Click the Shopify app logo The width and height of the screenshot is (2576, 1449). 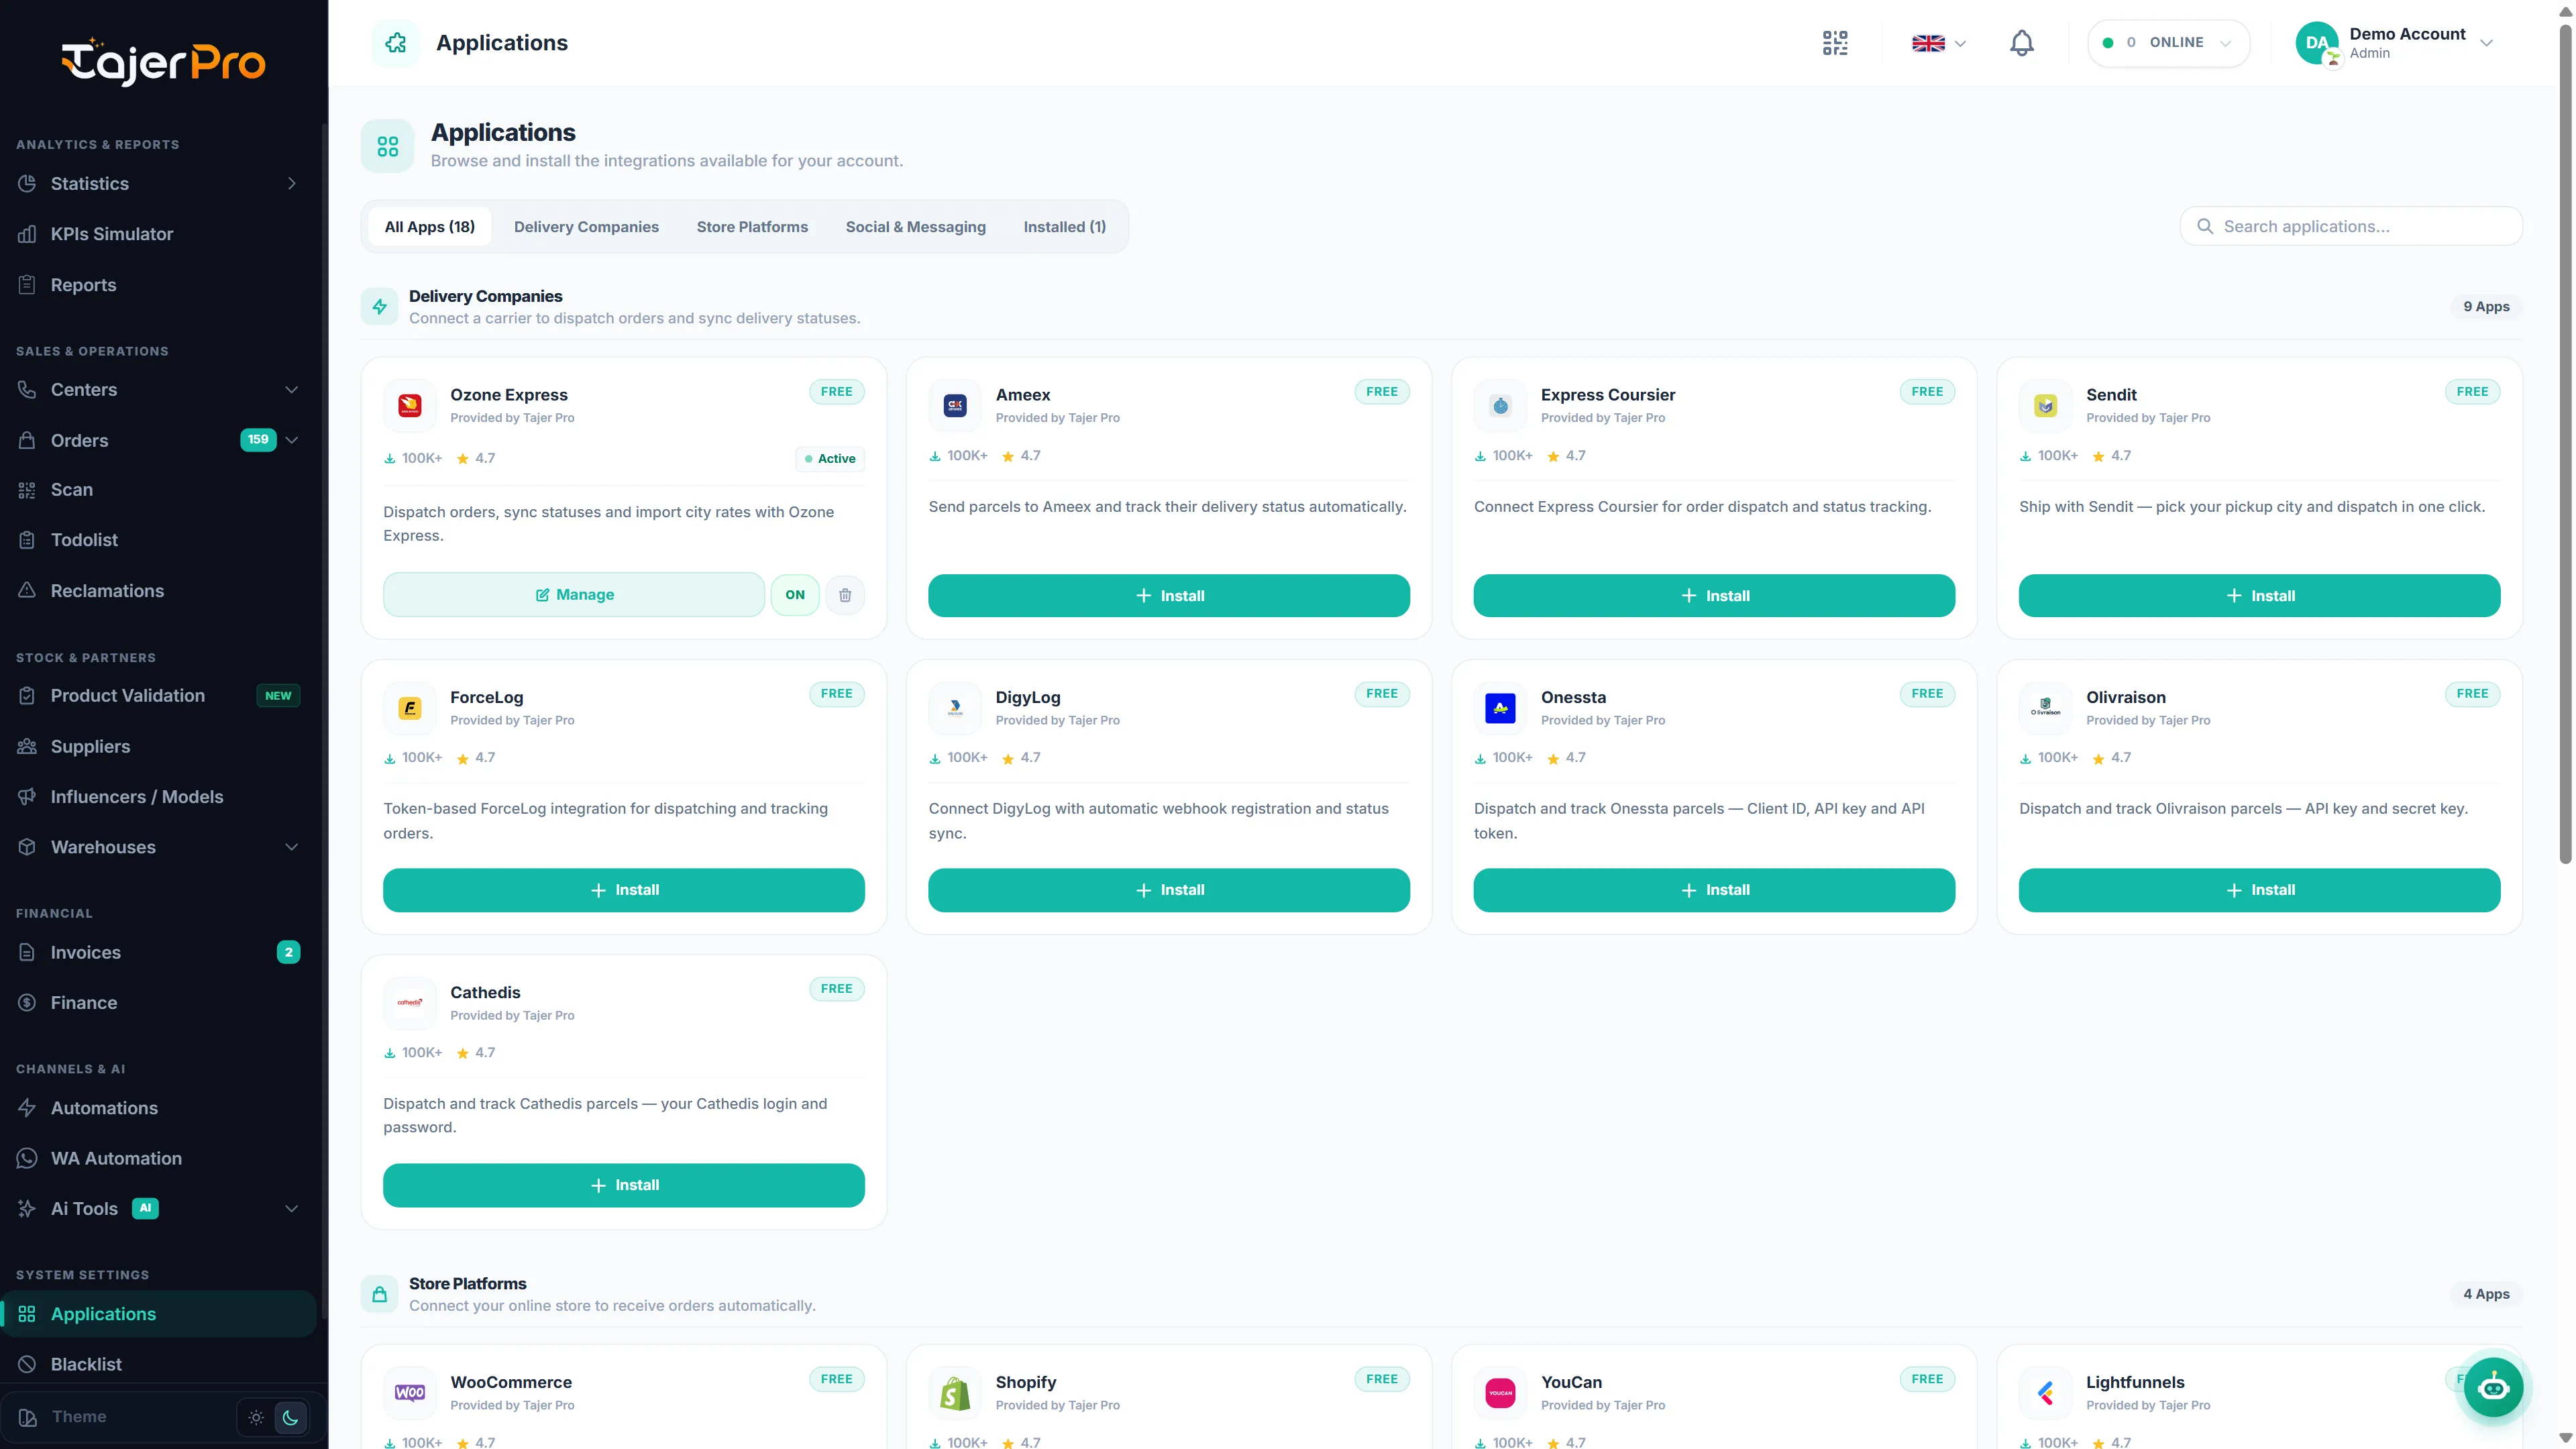[955, 1393]
